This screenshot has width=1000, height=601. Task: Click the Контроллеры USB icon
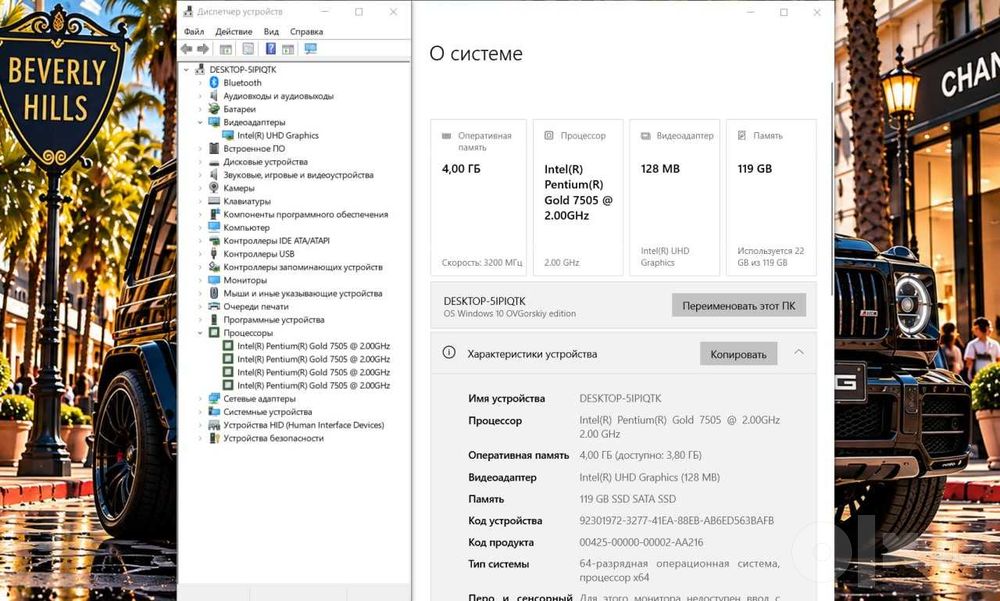[214, 254]
